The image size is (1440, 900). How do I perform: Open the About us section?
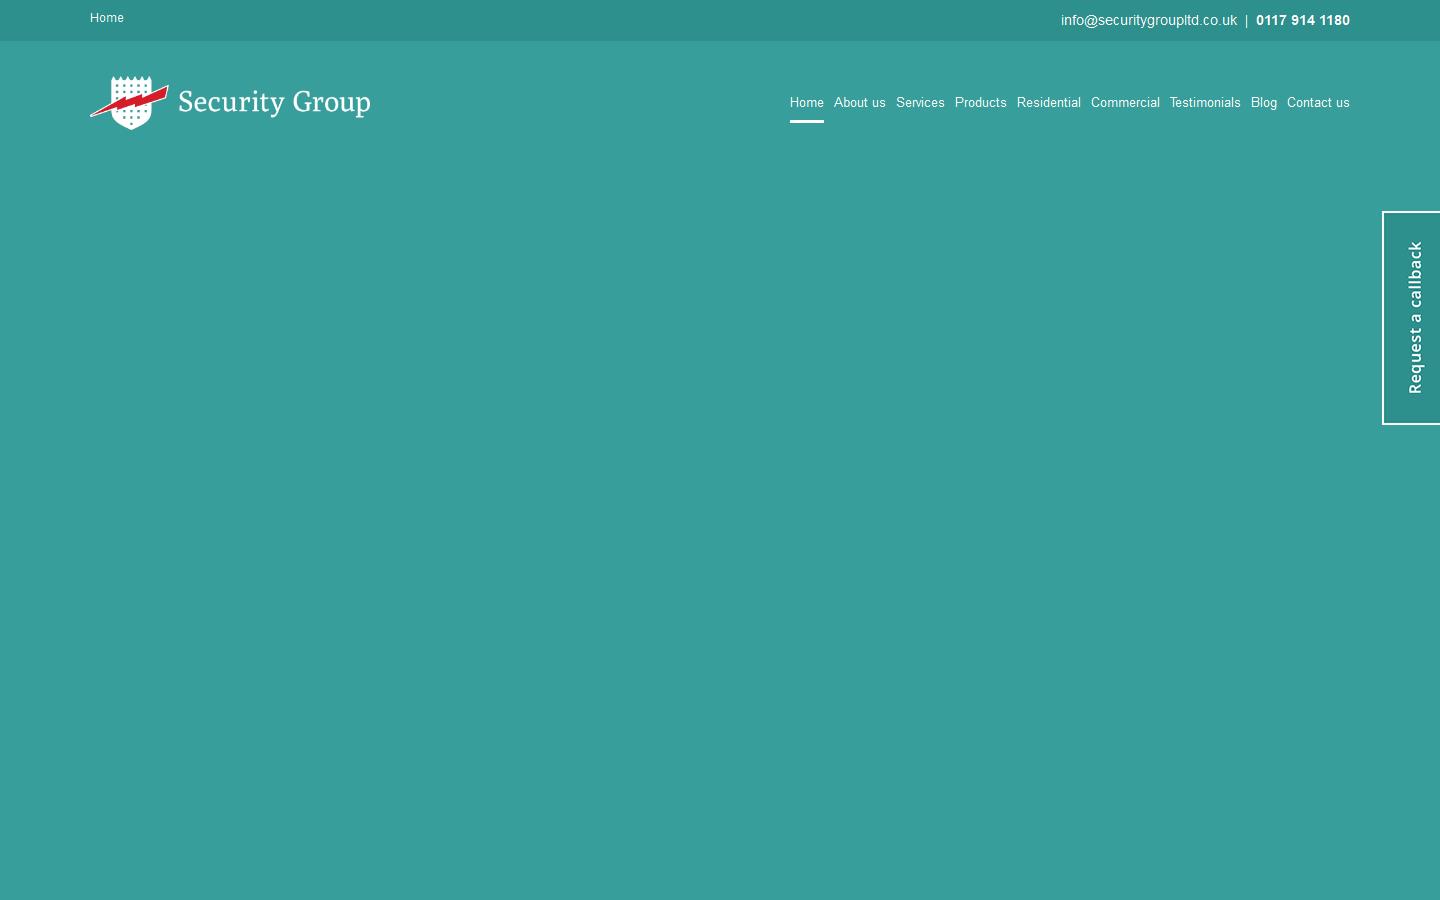(859, 102)
